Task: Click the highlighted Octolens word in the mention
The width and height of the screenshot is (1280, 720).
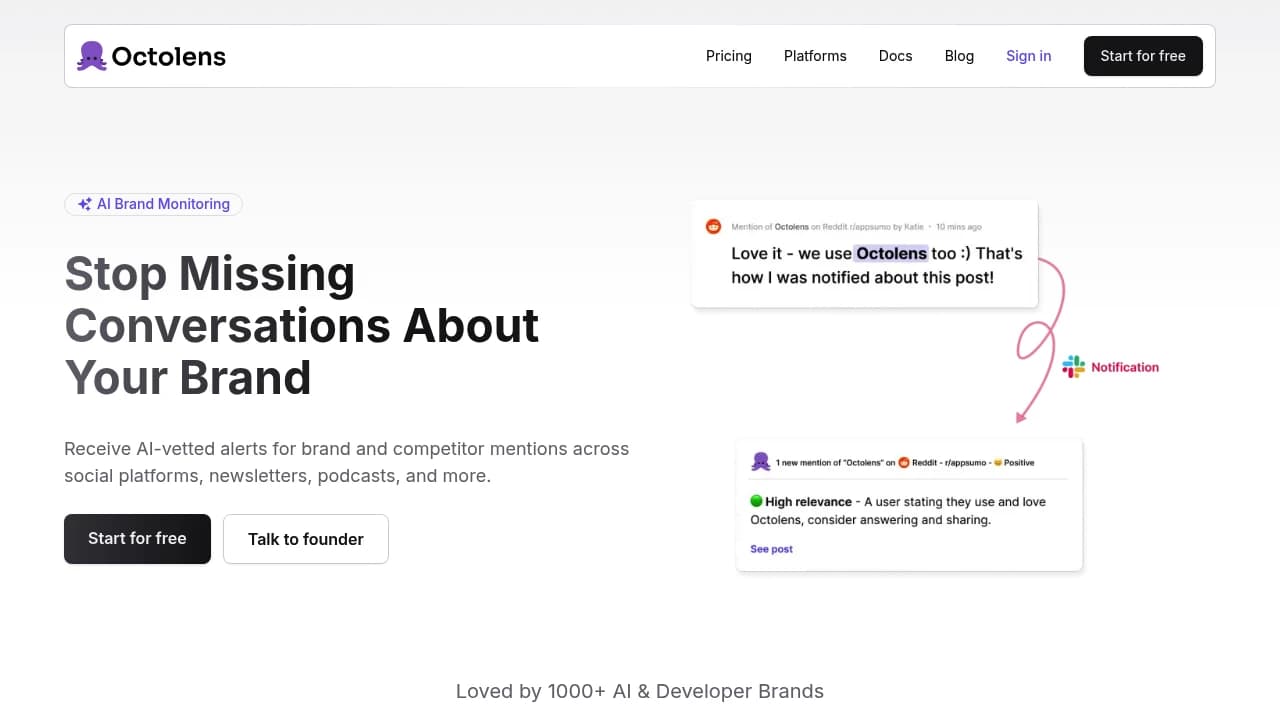Action: click(x=891, y=254)
